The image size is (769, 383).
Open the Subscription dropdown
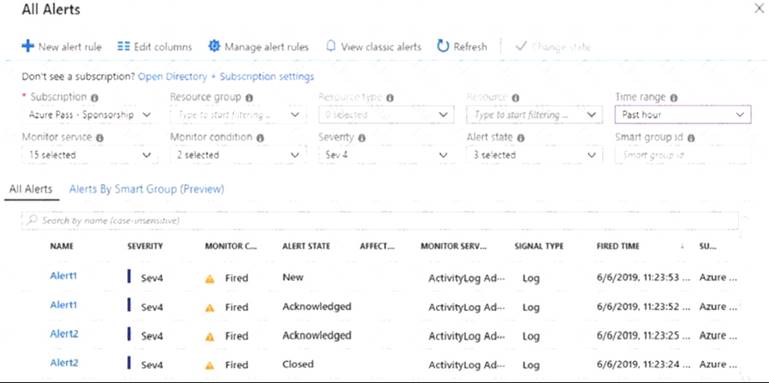point(89,115)
